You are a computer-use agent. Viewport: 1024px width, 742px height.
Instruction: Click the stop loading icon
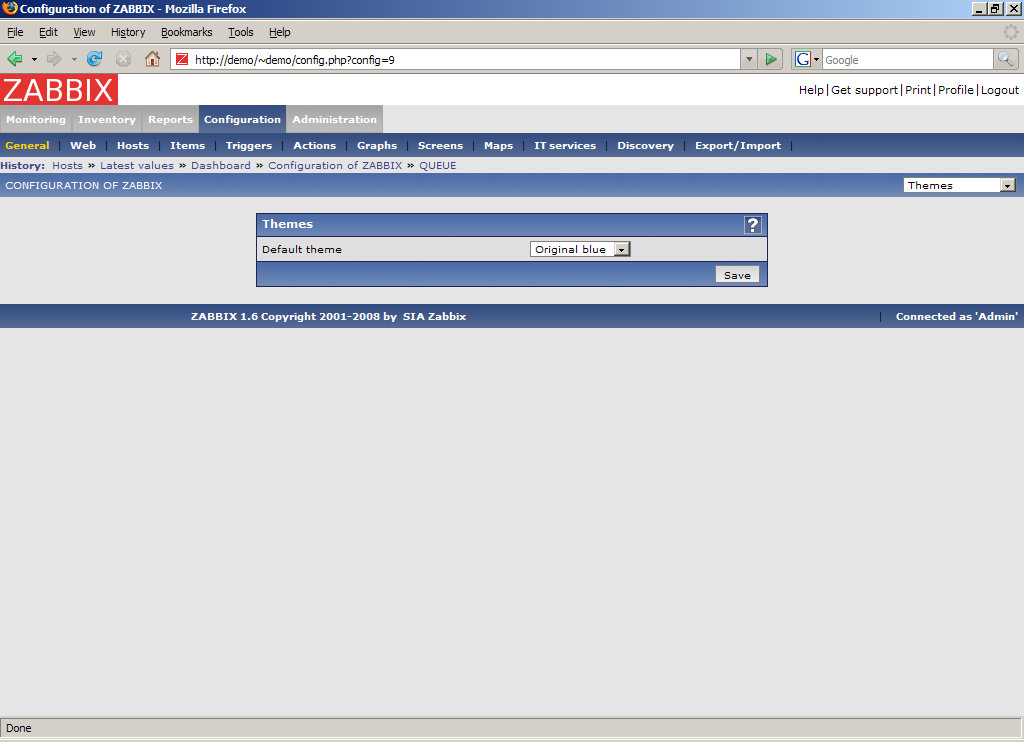[123, 59]
